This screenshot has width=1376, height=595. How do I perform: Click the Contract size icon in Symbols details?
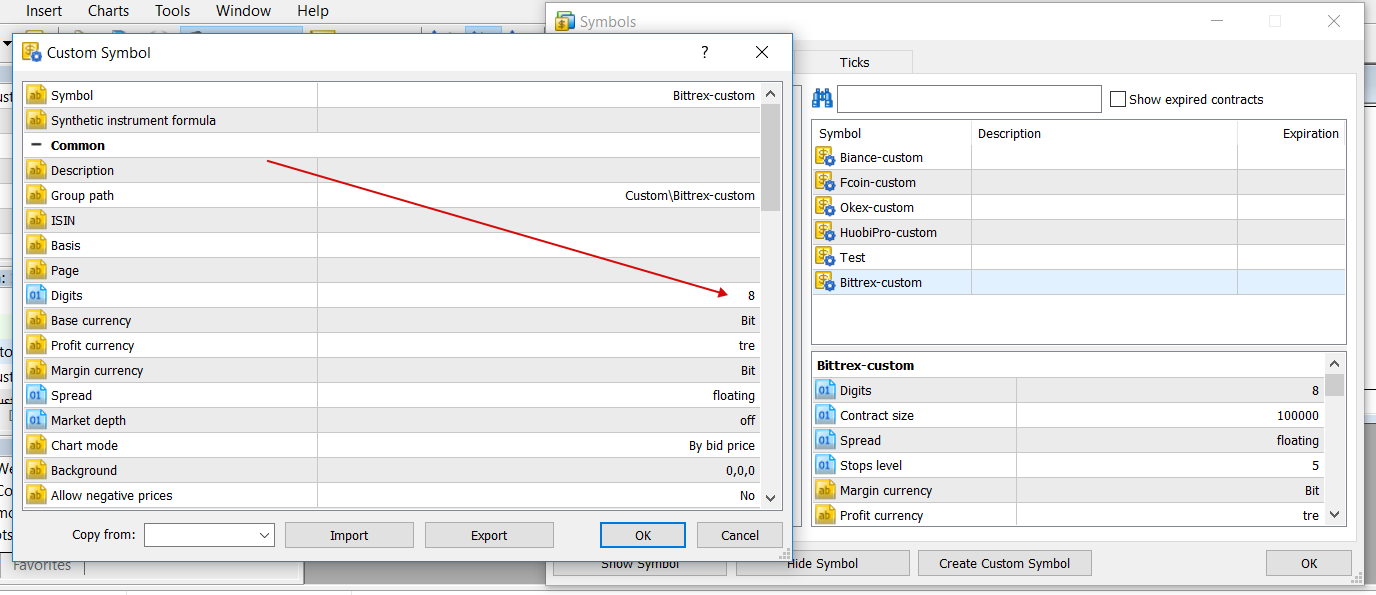(x=825, y=415)
